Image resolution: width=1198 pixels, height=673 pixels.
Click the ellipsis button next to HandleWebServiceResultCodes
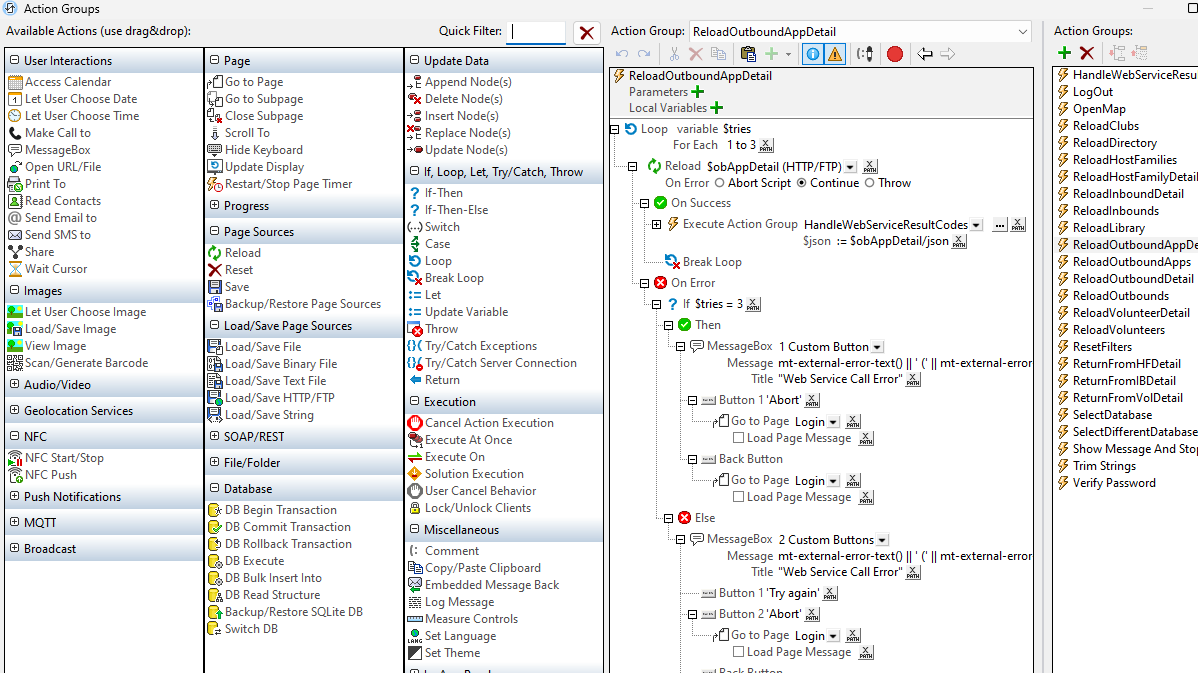1000,222
